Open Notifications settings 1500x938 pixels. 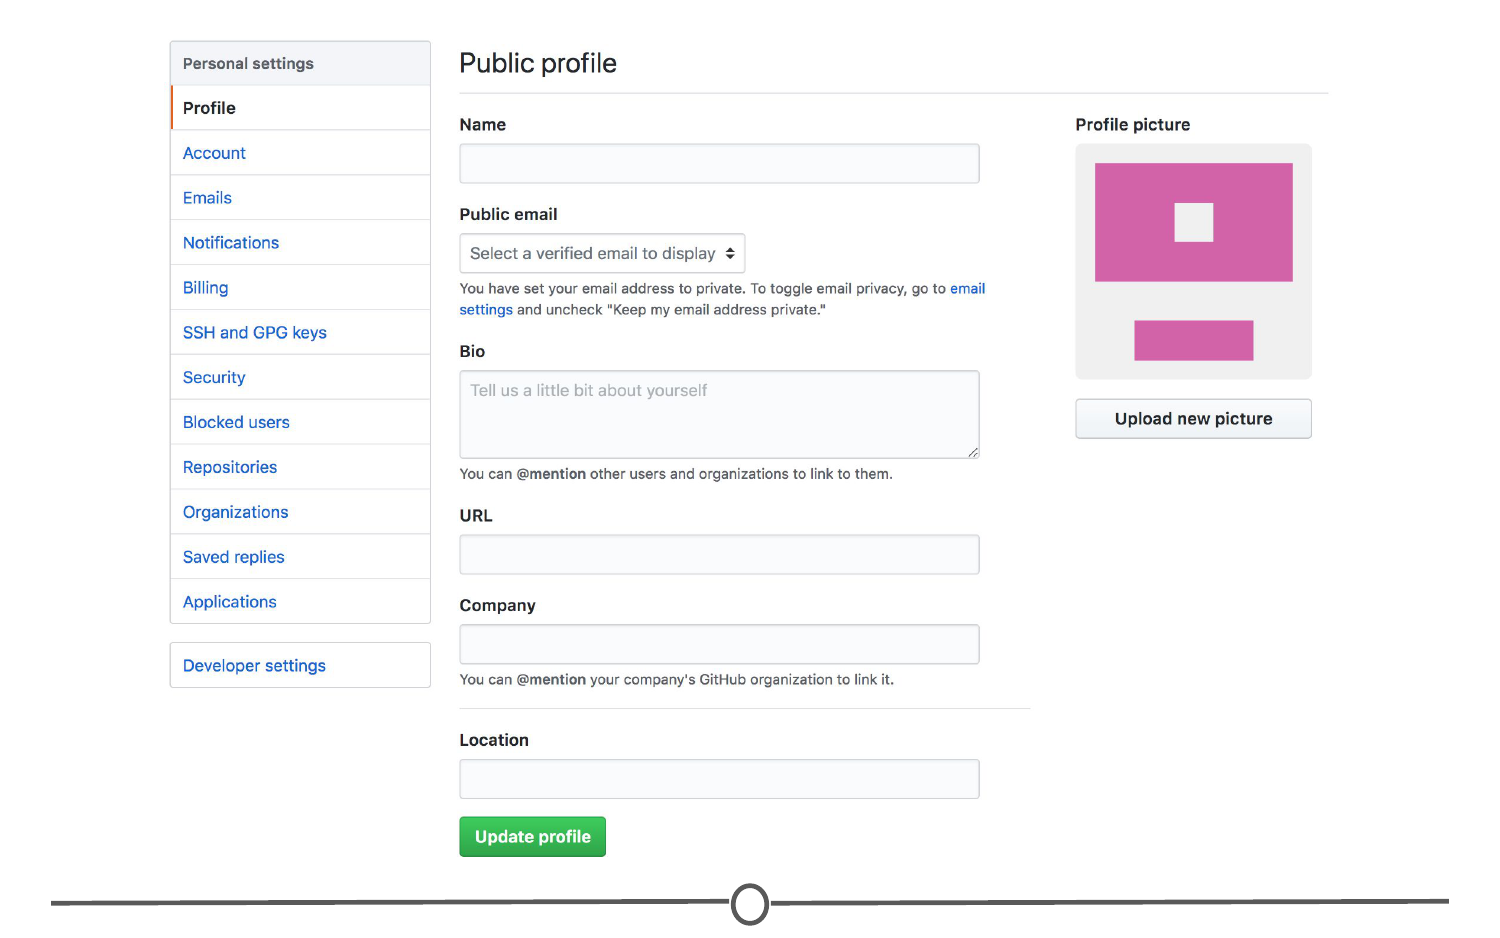pos(231,243)
